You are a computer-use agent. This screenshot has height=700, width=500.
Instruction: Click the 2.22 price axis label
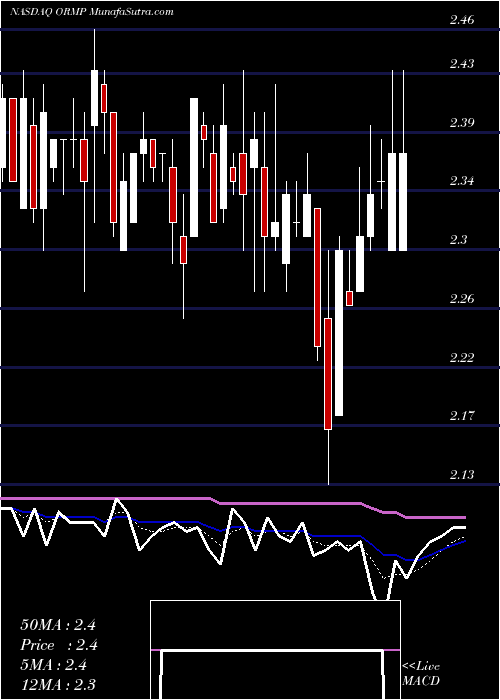462,357
